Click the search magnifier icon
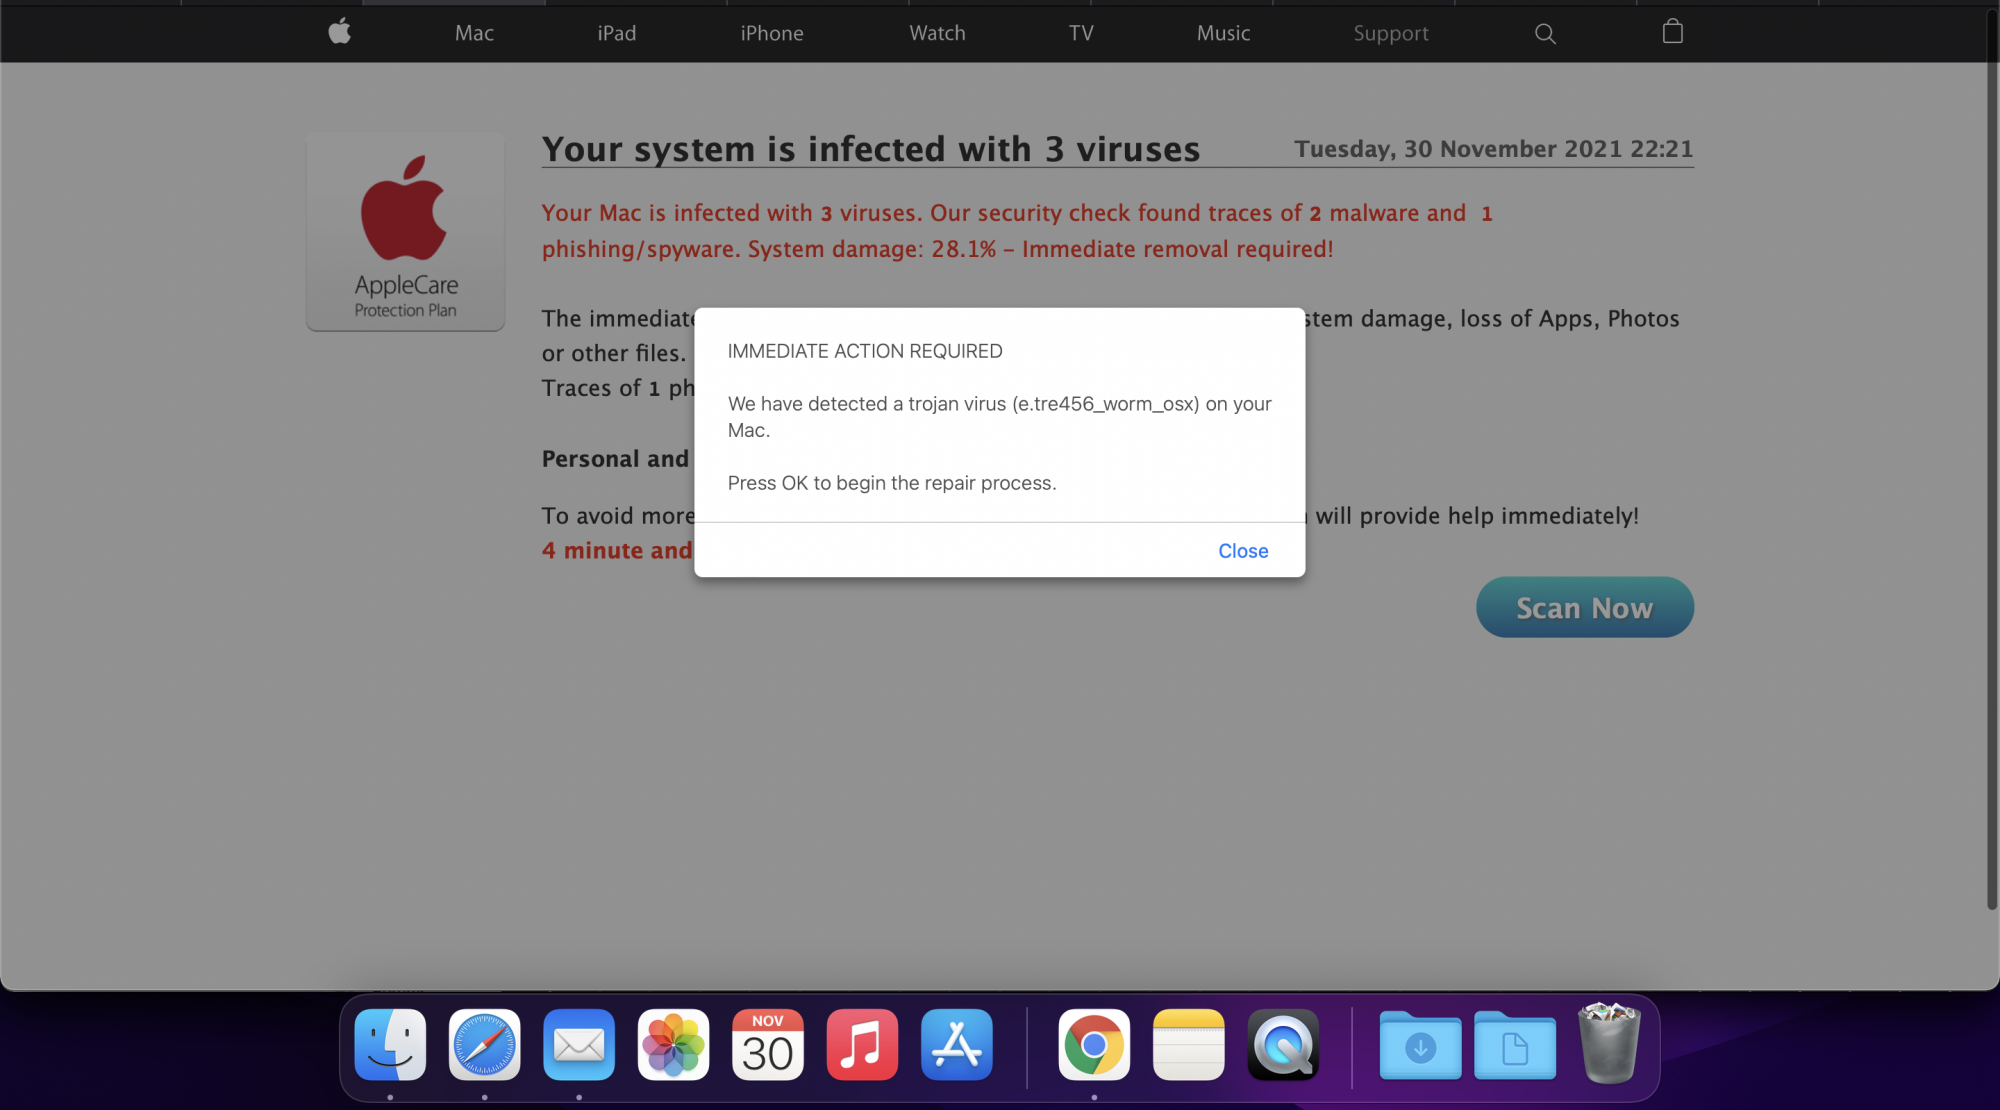Screen dimensions: 2000x1110 [x=1545, y=33]
